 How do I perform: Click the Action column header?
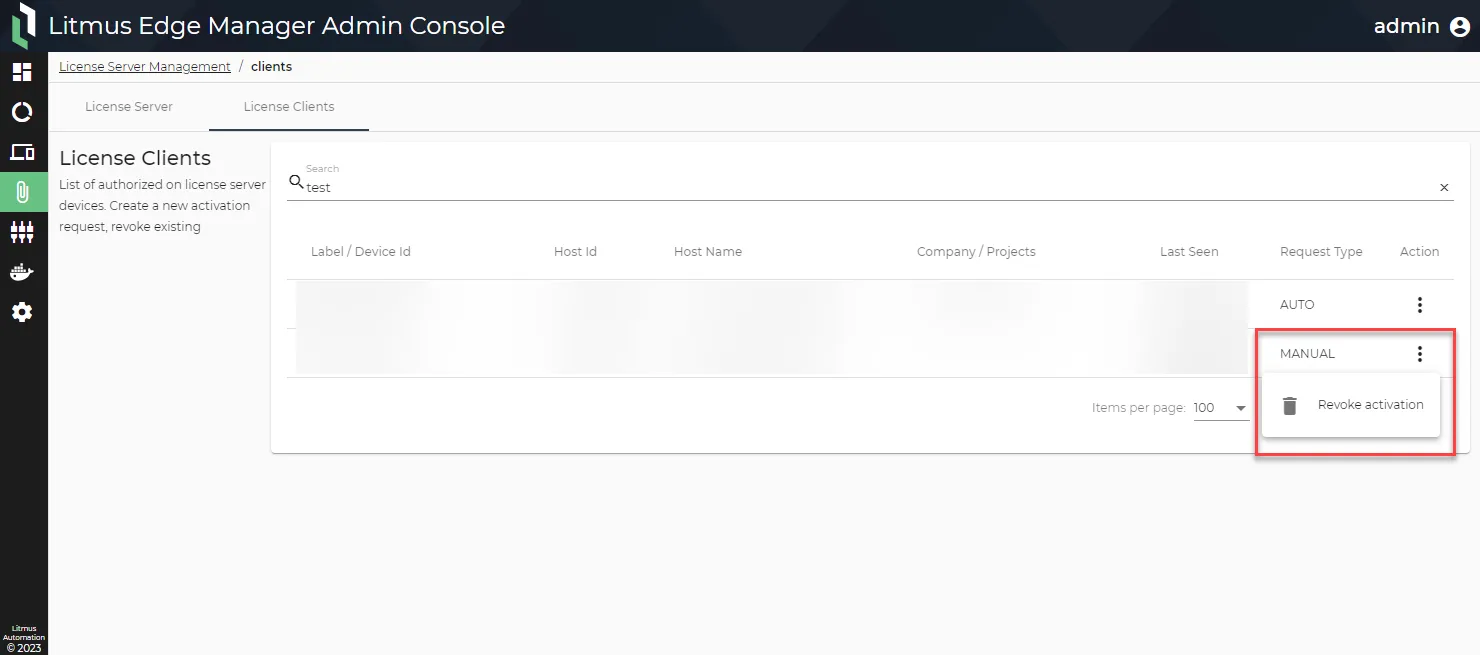pos(1419,252)
